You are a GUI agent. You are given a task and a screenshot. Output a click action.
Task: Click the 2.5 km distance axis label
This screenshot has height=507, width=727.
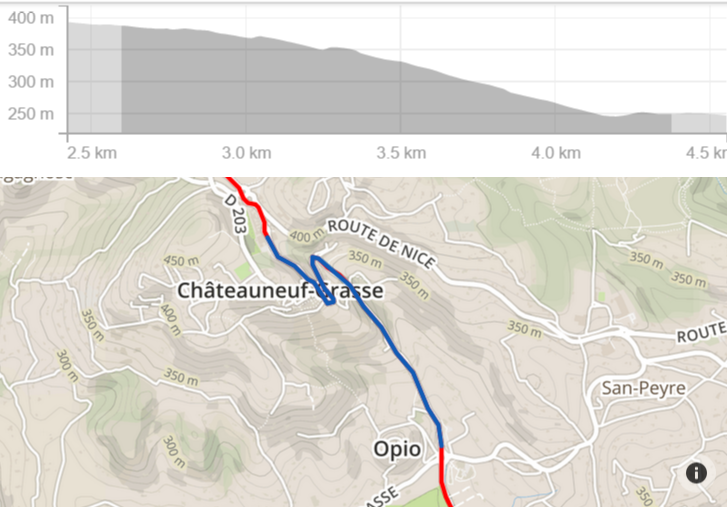pos(92,153)
